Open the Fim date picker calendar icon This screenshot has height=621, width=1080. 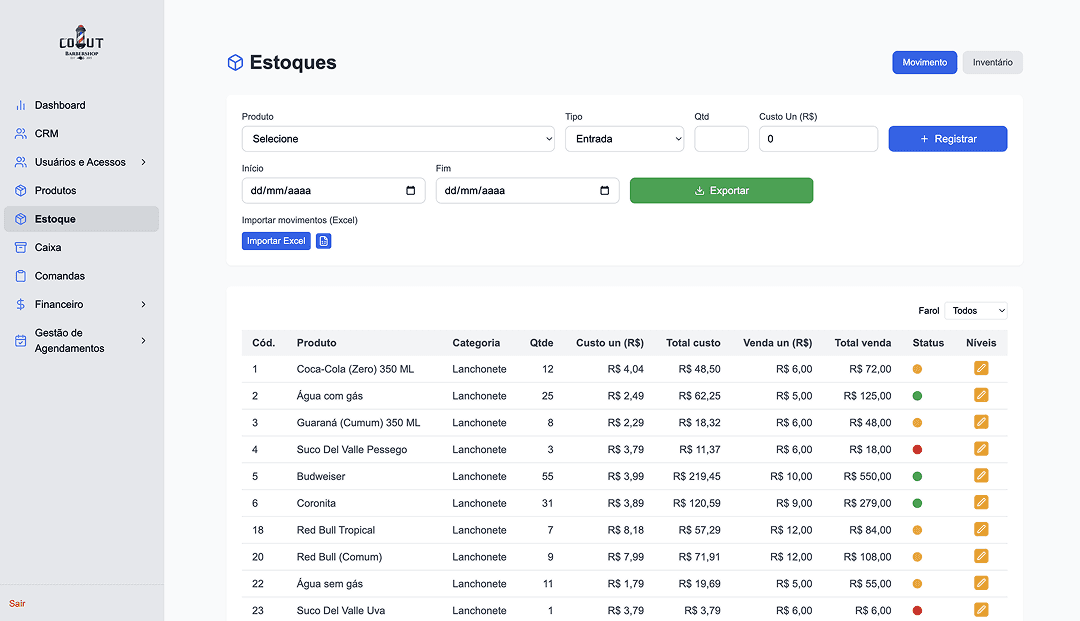coord(605,191)
